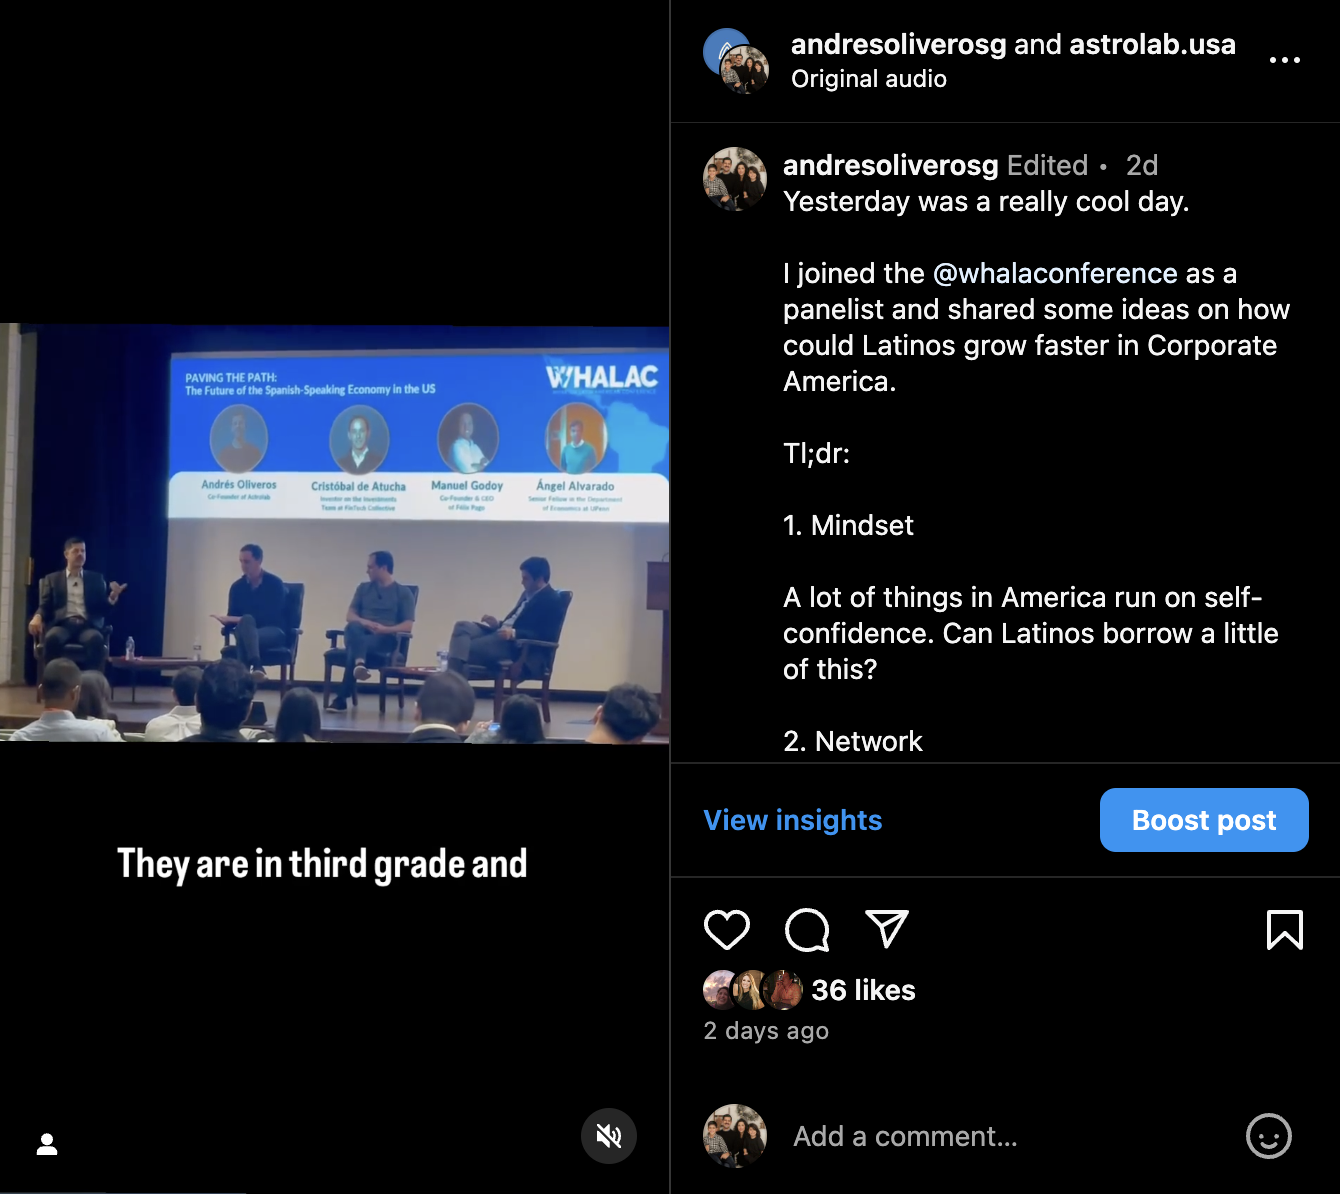
Task: Click the Original audio link
Action: click(x=869, y=79)
